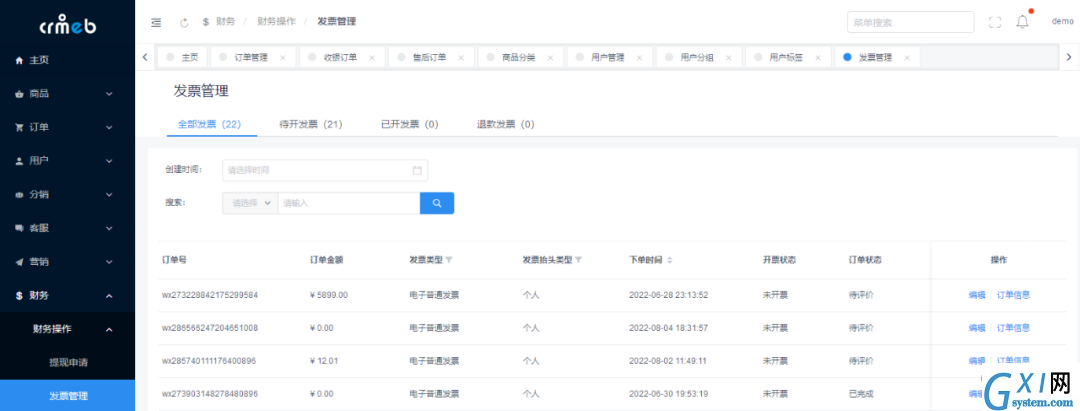Close the 用户标签 tab
Image resolution: width=1080 pixels, height=411 pixels.
tap(818, 58)
